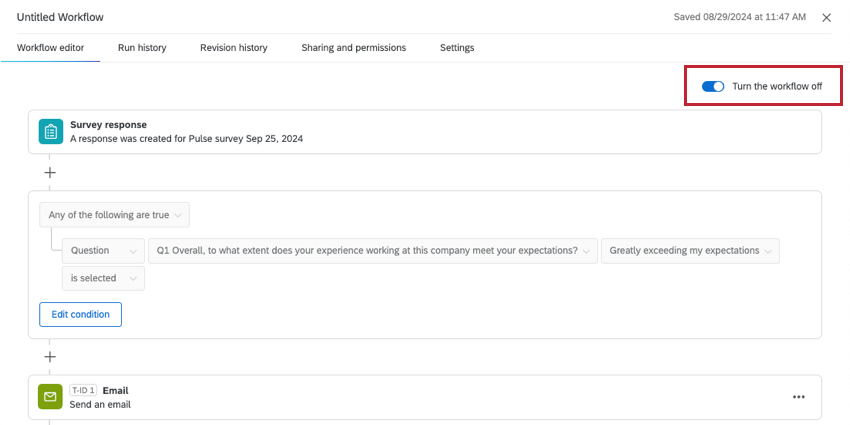Viewport: 850px width, 425px height.
Task: Open the 'is selected' operator dropdown
Action: 103,278
